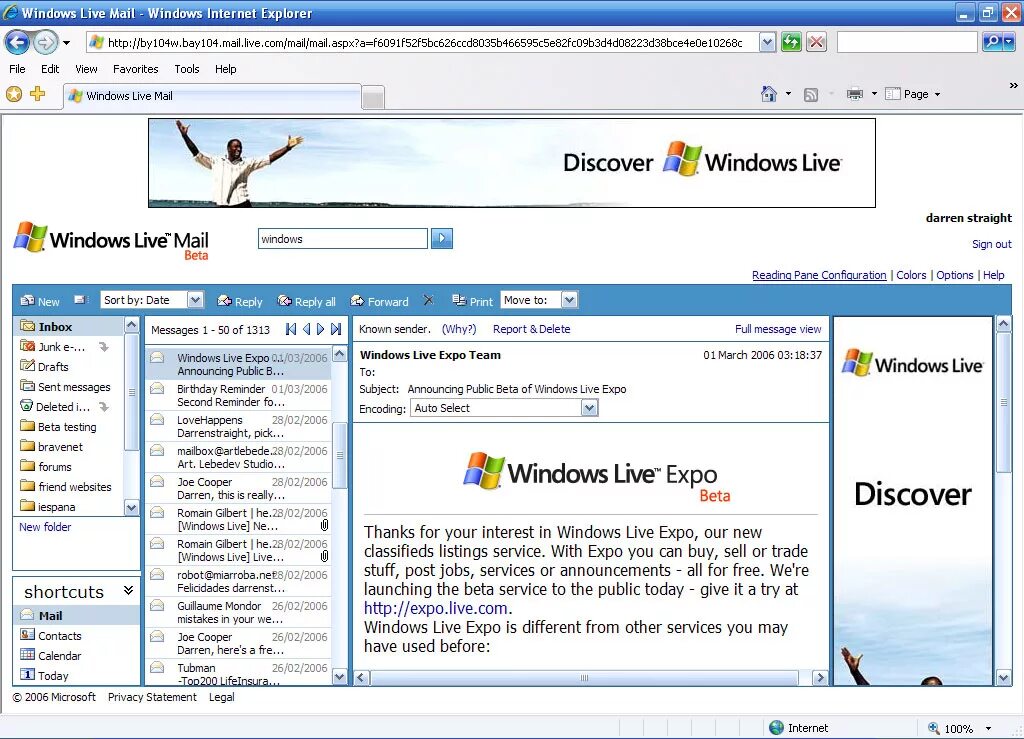
Task: Click the Reply toolbar button
Action: coord(240,301)
